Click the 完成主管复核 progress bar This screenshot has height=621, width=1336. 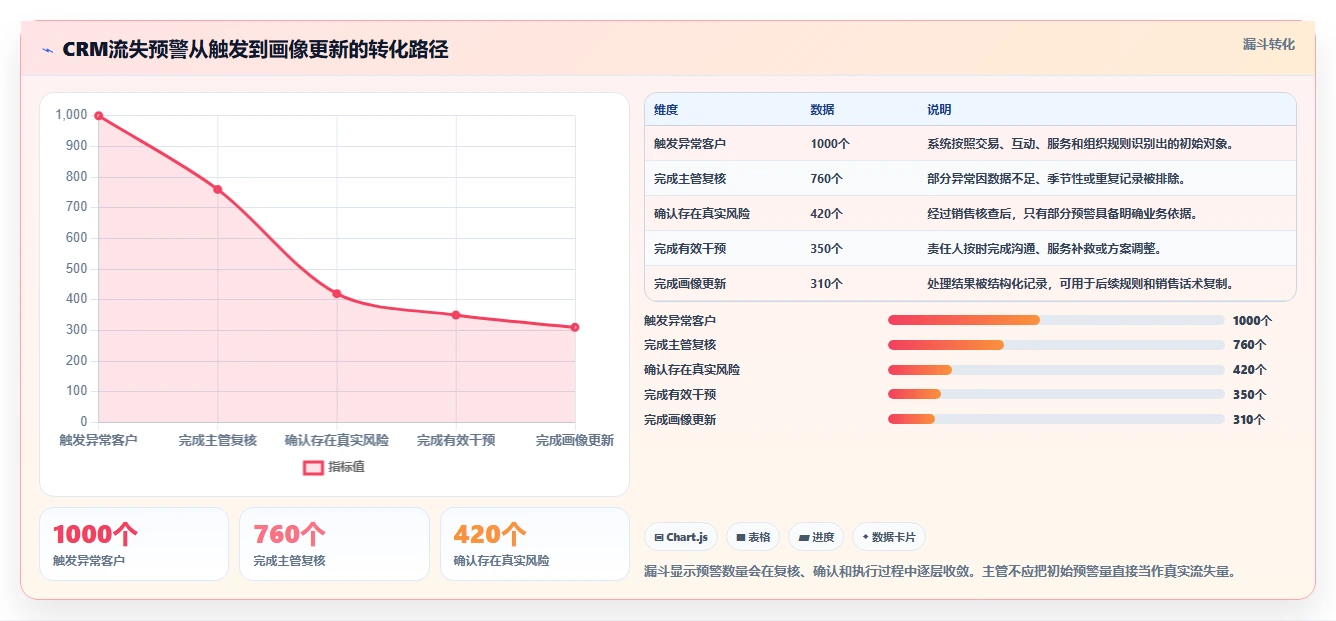pos(1056,345)
